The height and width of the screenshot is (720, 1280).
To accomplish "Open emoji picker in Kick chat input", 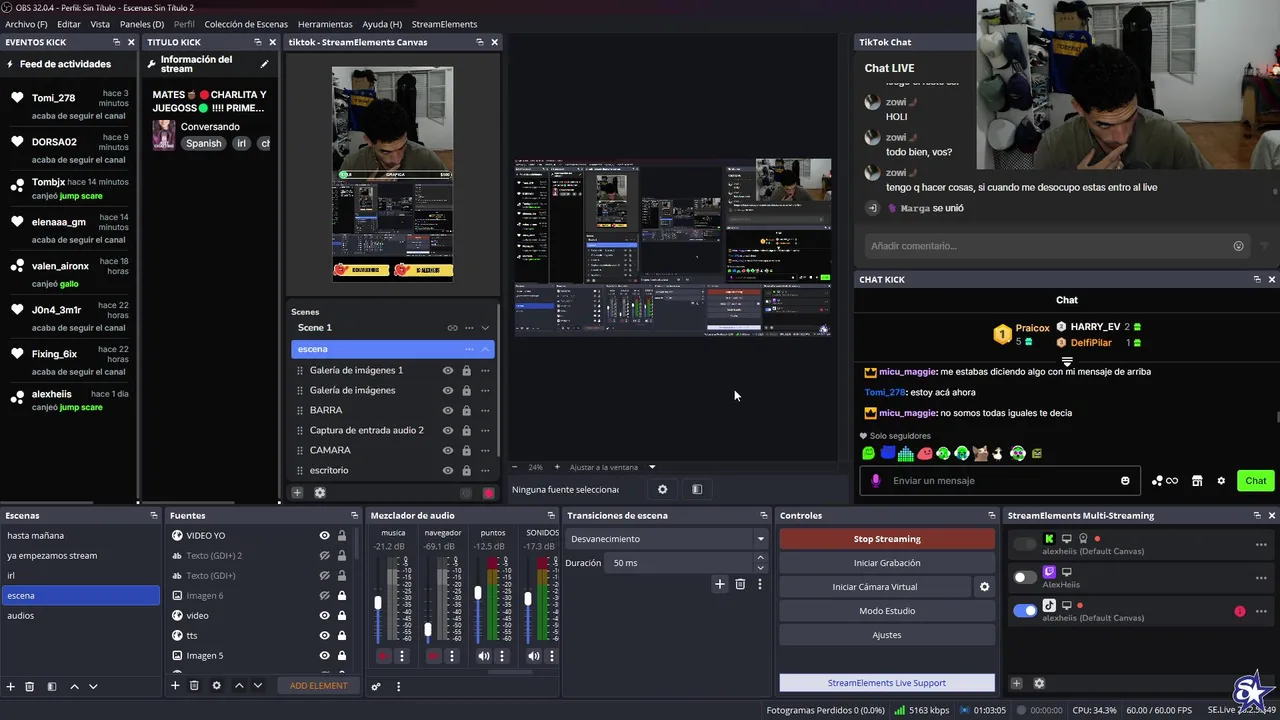I will point(1125,481).
